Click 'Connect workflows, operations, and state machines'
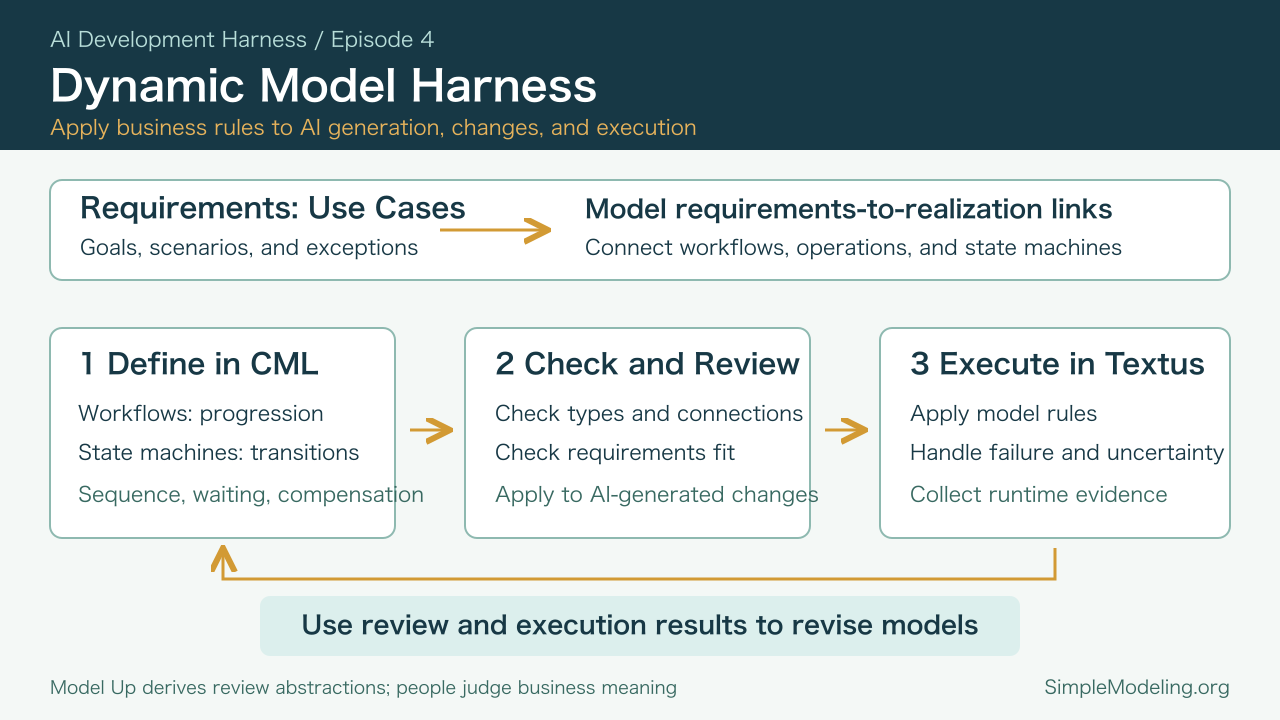 853,248
